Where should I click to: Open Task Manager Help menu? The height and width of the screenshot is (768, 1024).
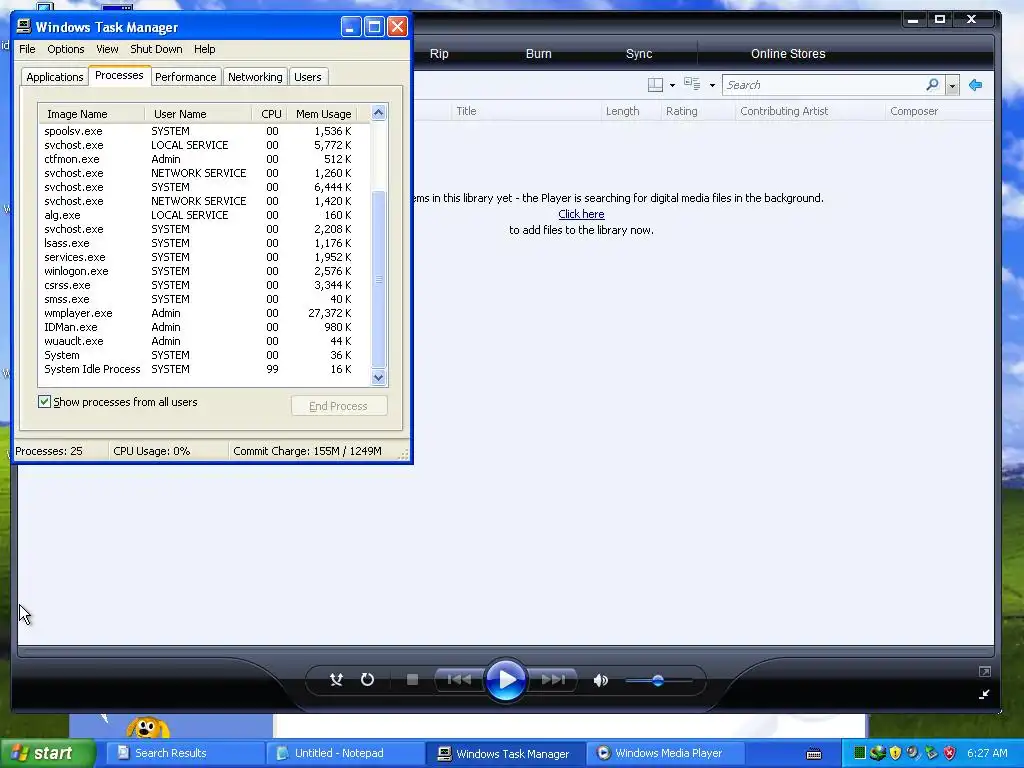pyautogui.click(x=204, y=49)
